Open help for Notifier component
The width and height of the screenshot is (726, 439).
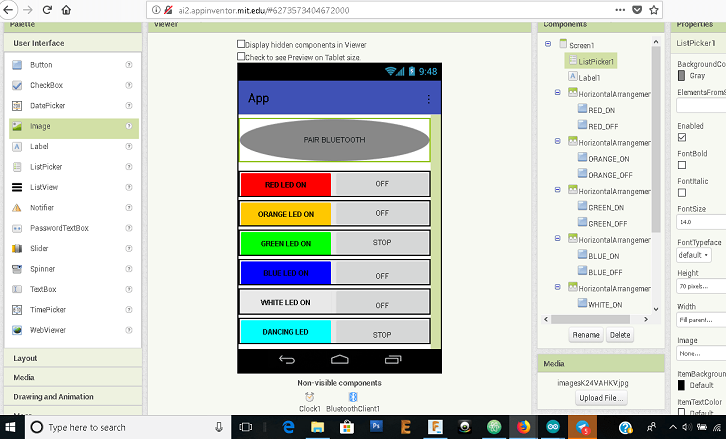point(129,207)
